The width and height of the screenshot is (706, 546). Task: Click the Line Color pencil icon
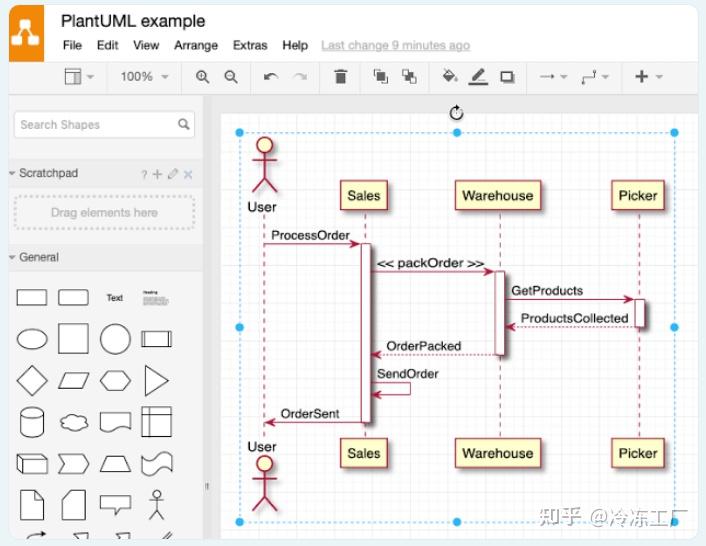pyautogui.click(x=478, y=77)
